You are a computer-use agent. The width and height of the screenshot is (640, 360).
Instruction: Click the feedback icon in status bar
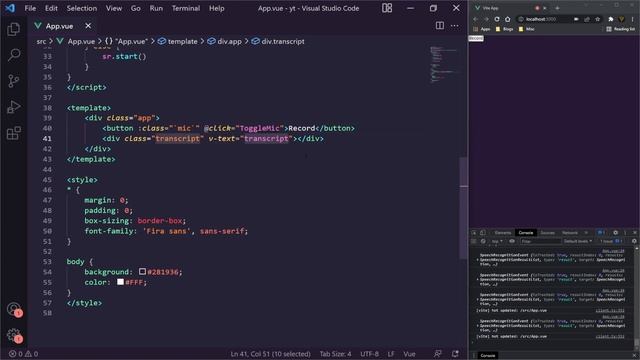438,354
